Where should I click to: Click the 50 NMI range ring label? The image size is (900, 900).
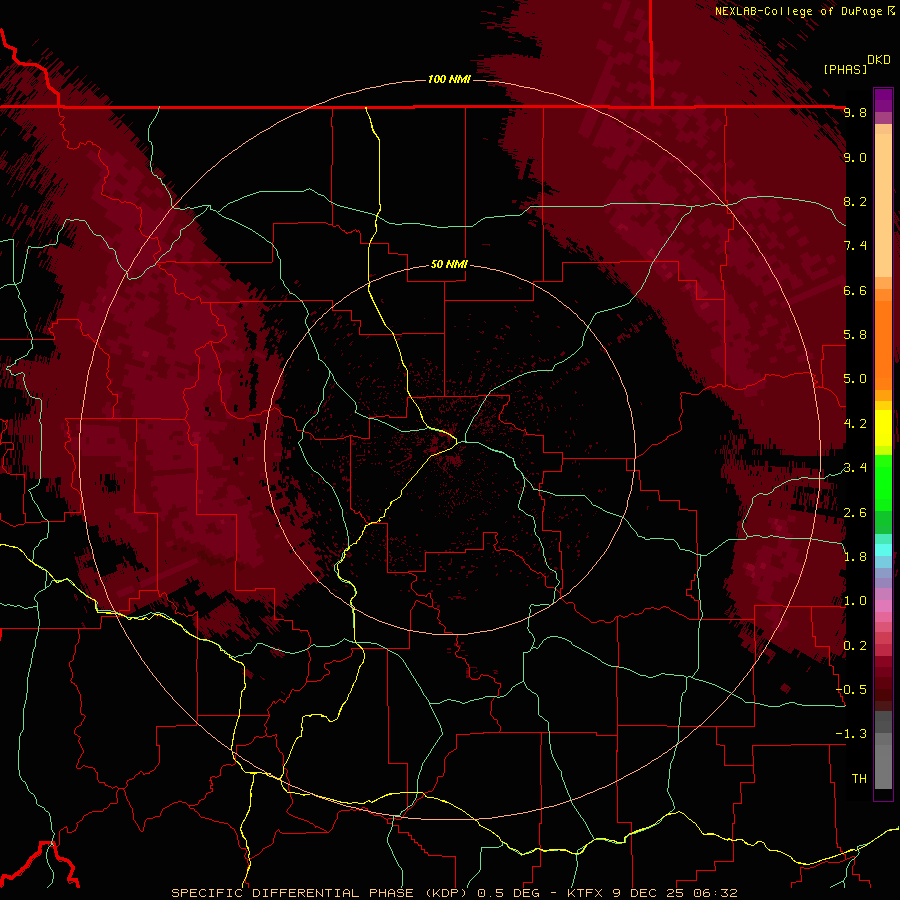449,264
